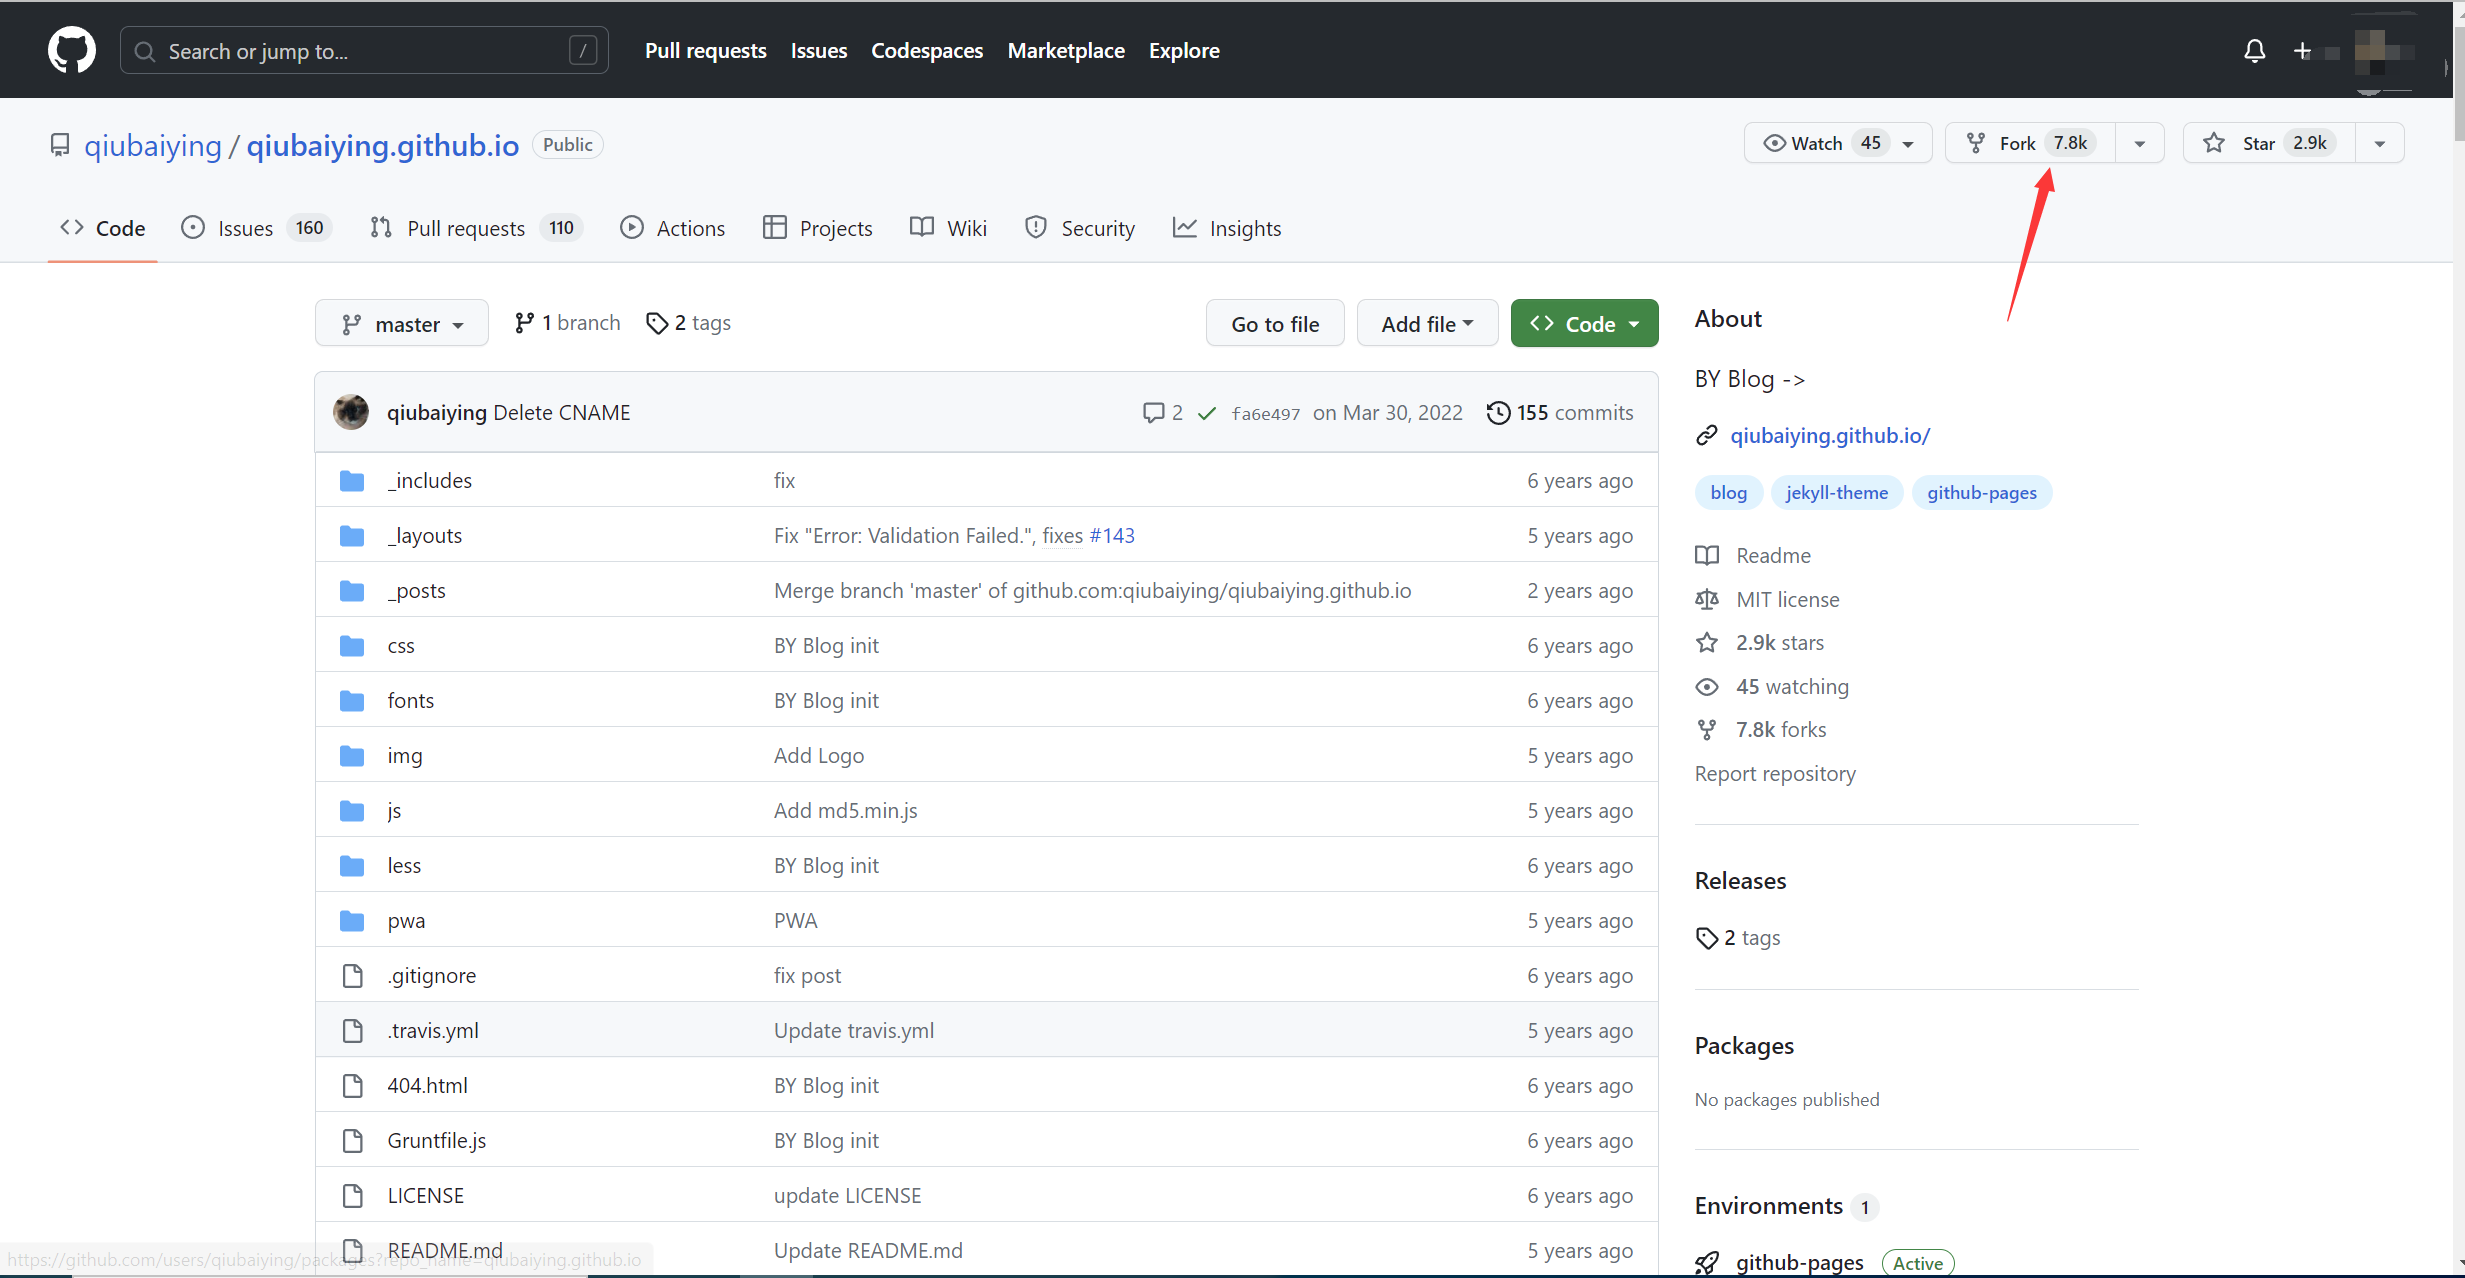Click the 2 tags icon link
The image size is (2465, 1278).
[x=689, y=323]
